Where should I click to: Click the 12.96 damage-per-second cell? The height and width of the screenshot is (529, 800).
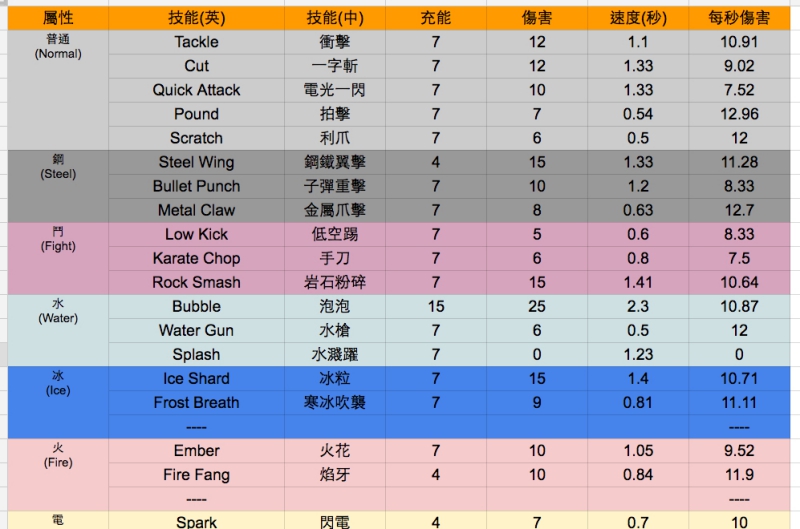(x=739, y=114)
